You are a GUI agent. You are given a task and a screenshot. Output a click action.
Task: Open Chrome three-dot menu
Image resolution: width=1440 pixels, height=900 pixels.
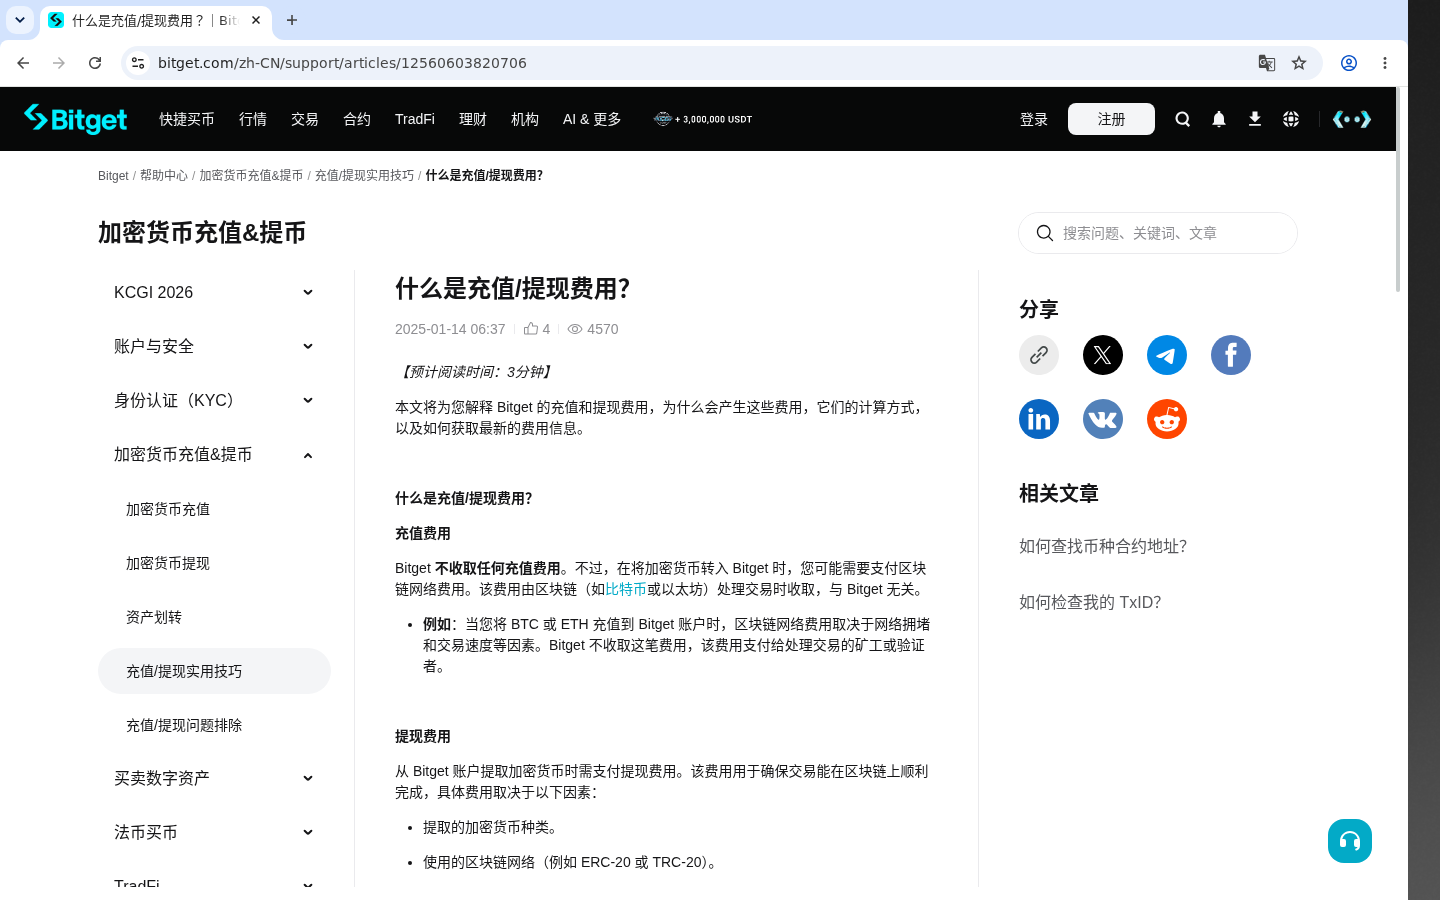(1385, 63)
